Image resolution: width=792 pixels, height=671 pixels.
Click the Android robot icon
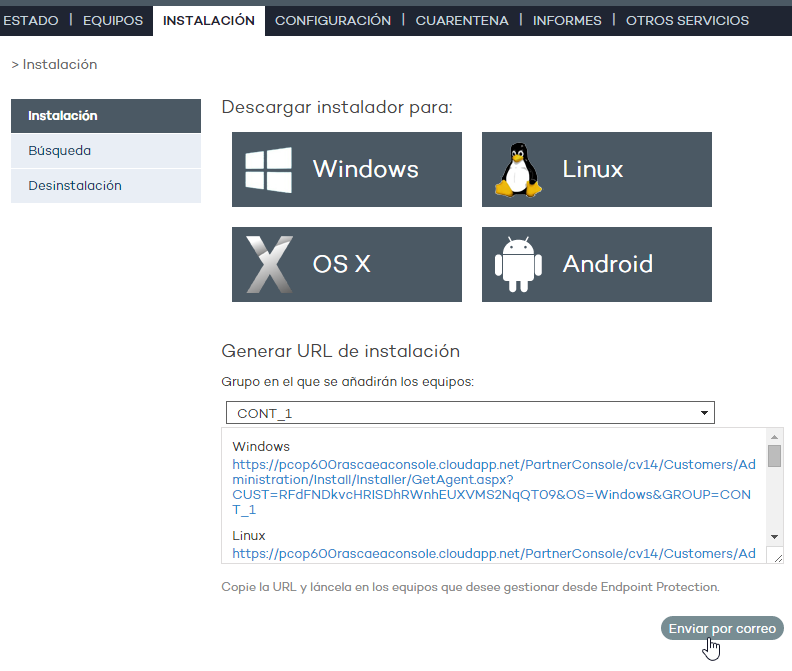518,264
